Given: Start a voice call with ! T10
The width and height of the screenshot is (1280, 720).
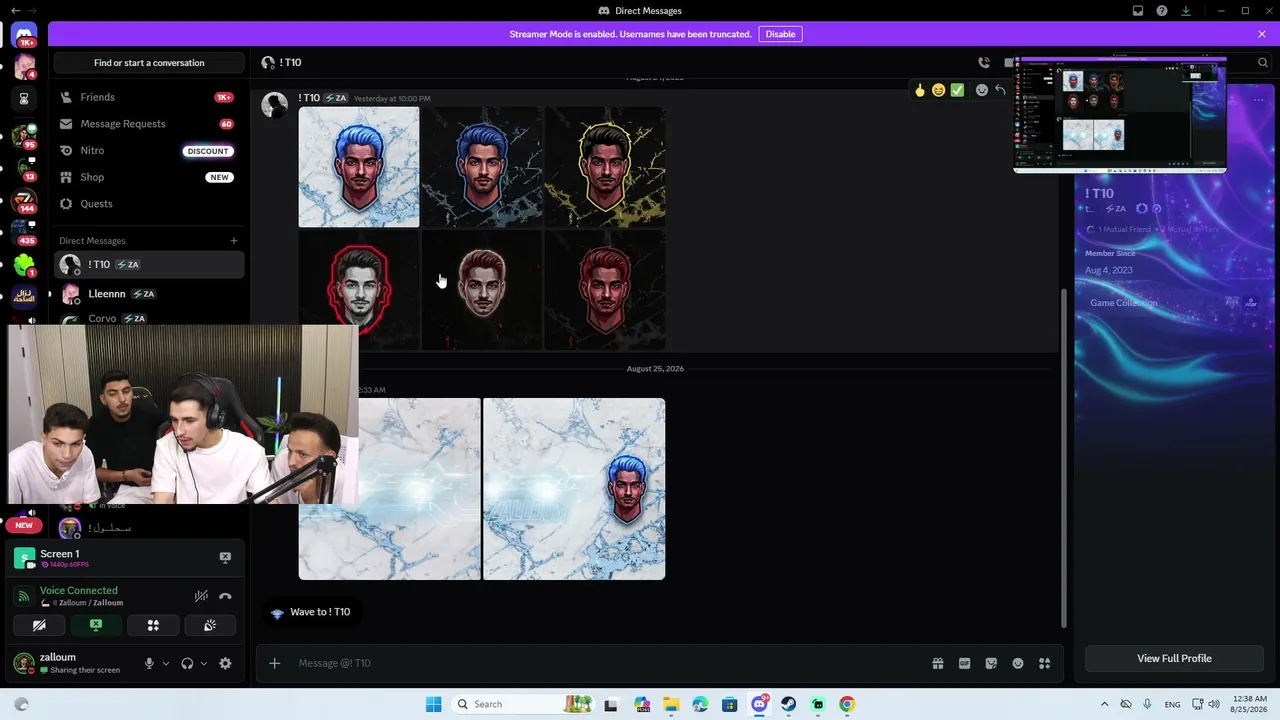Looking at the screenshot, I should point(984,62).
